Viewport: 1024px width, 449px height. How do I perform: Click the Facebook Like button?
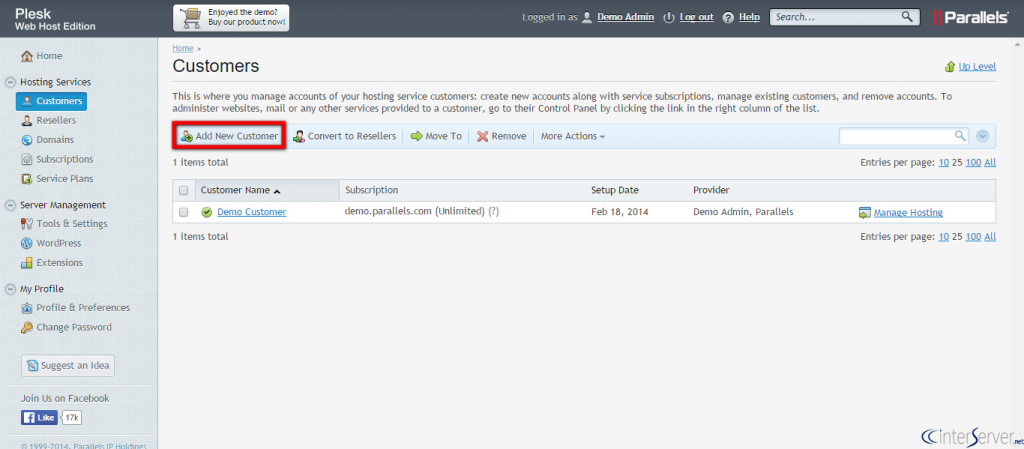[x=40, y=418]
